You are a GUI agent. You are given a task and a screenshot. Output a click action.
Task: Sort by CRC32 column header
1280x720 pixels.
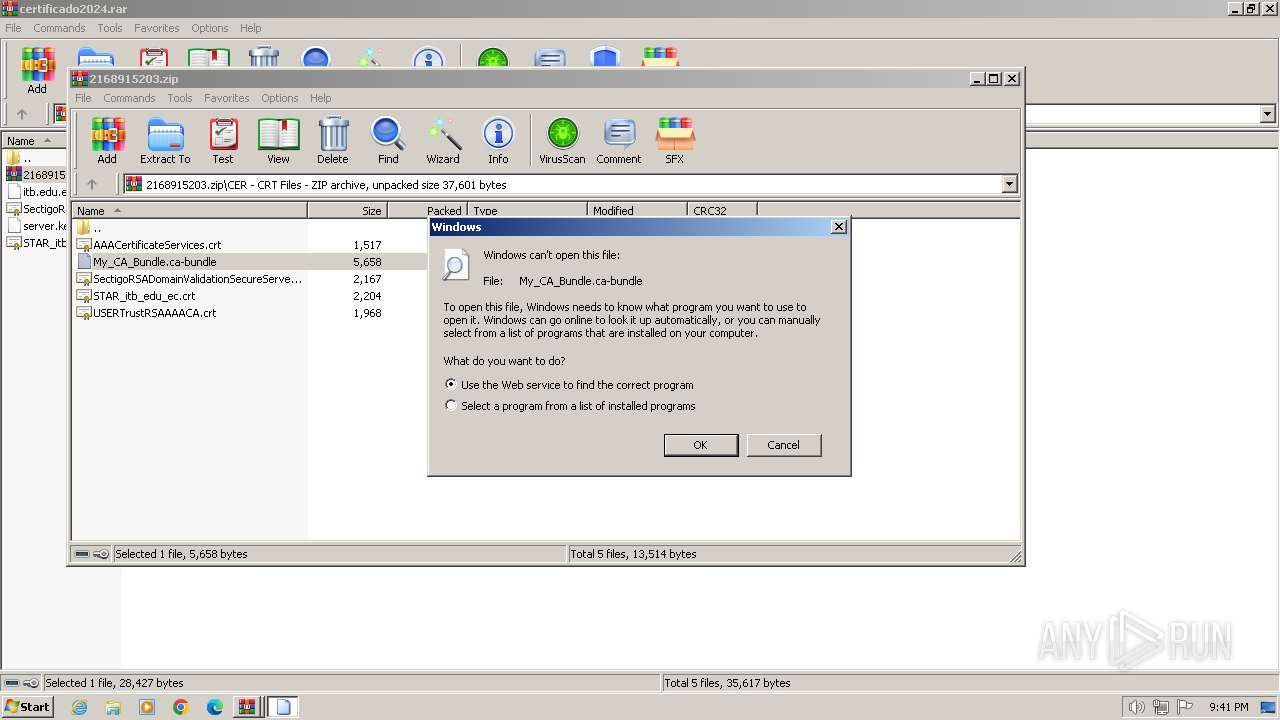click(722, 211)
